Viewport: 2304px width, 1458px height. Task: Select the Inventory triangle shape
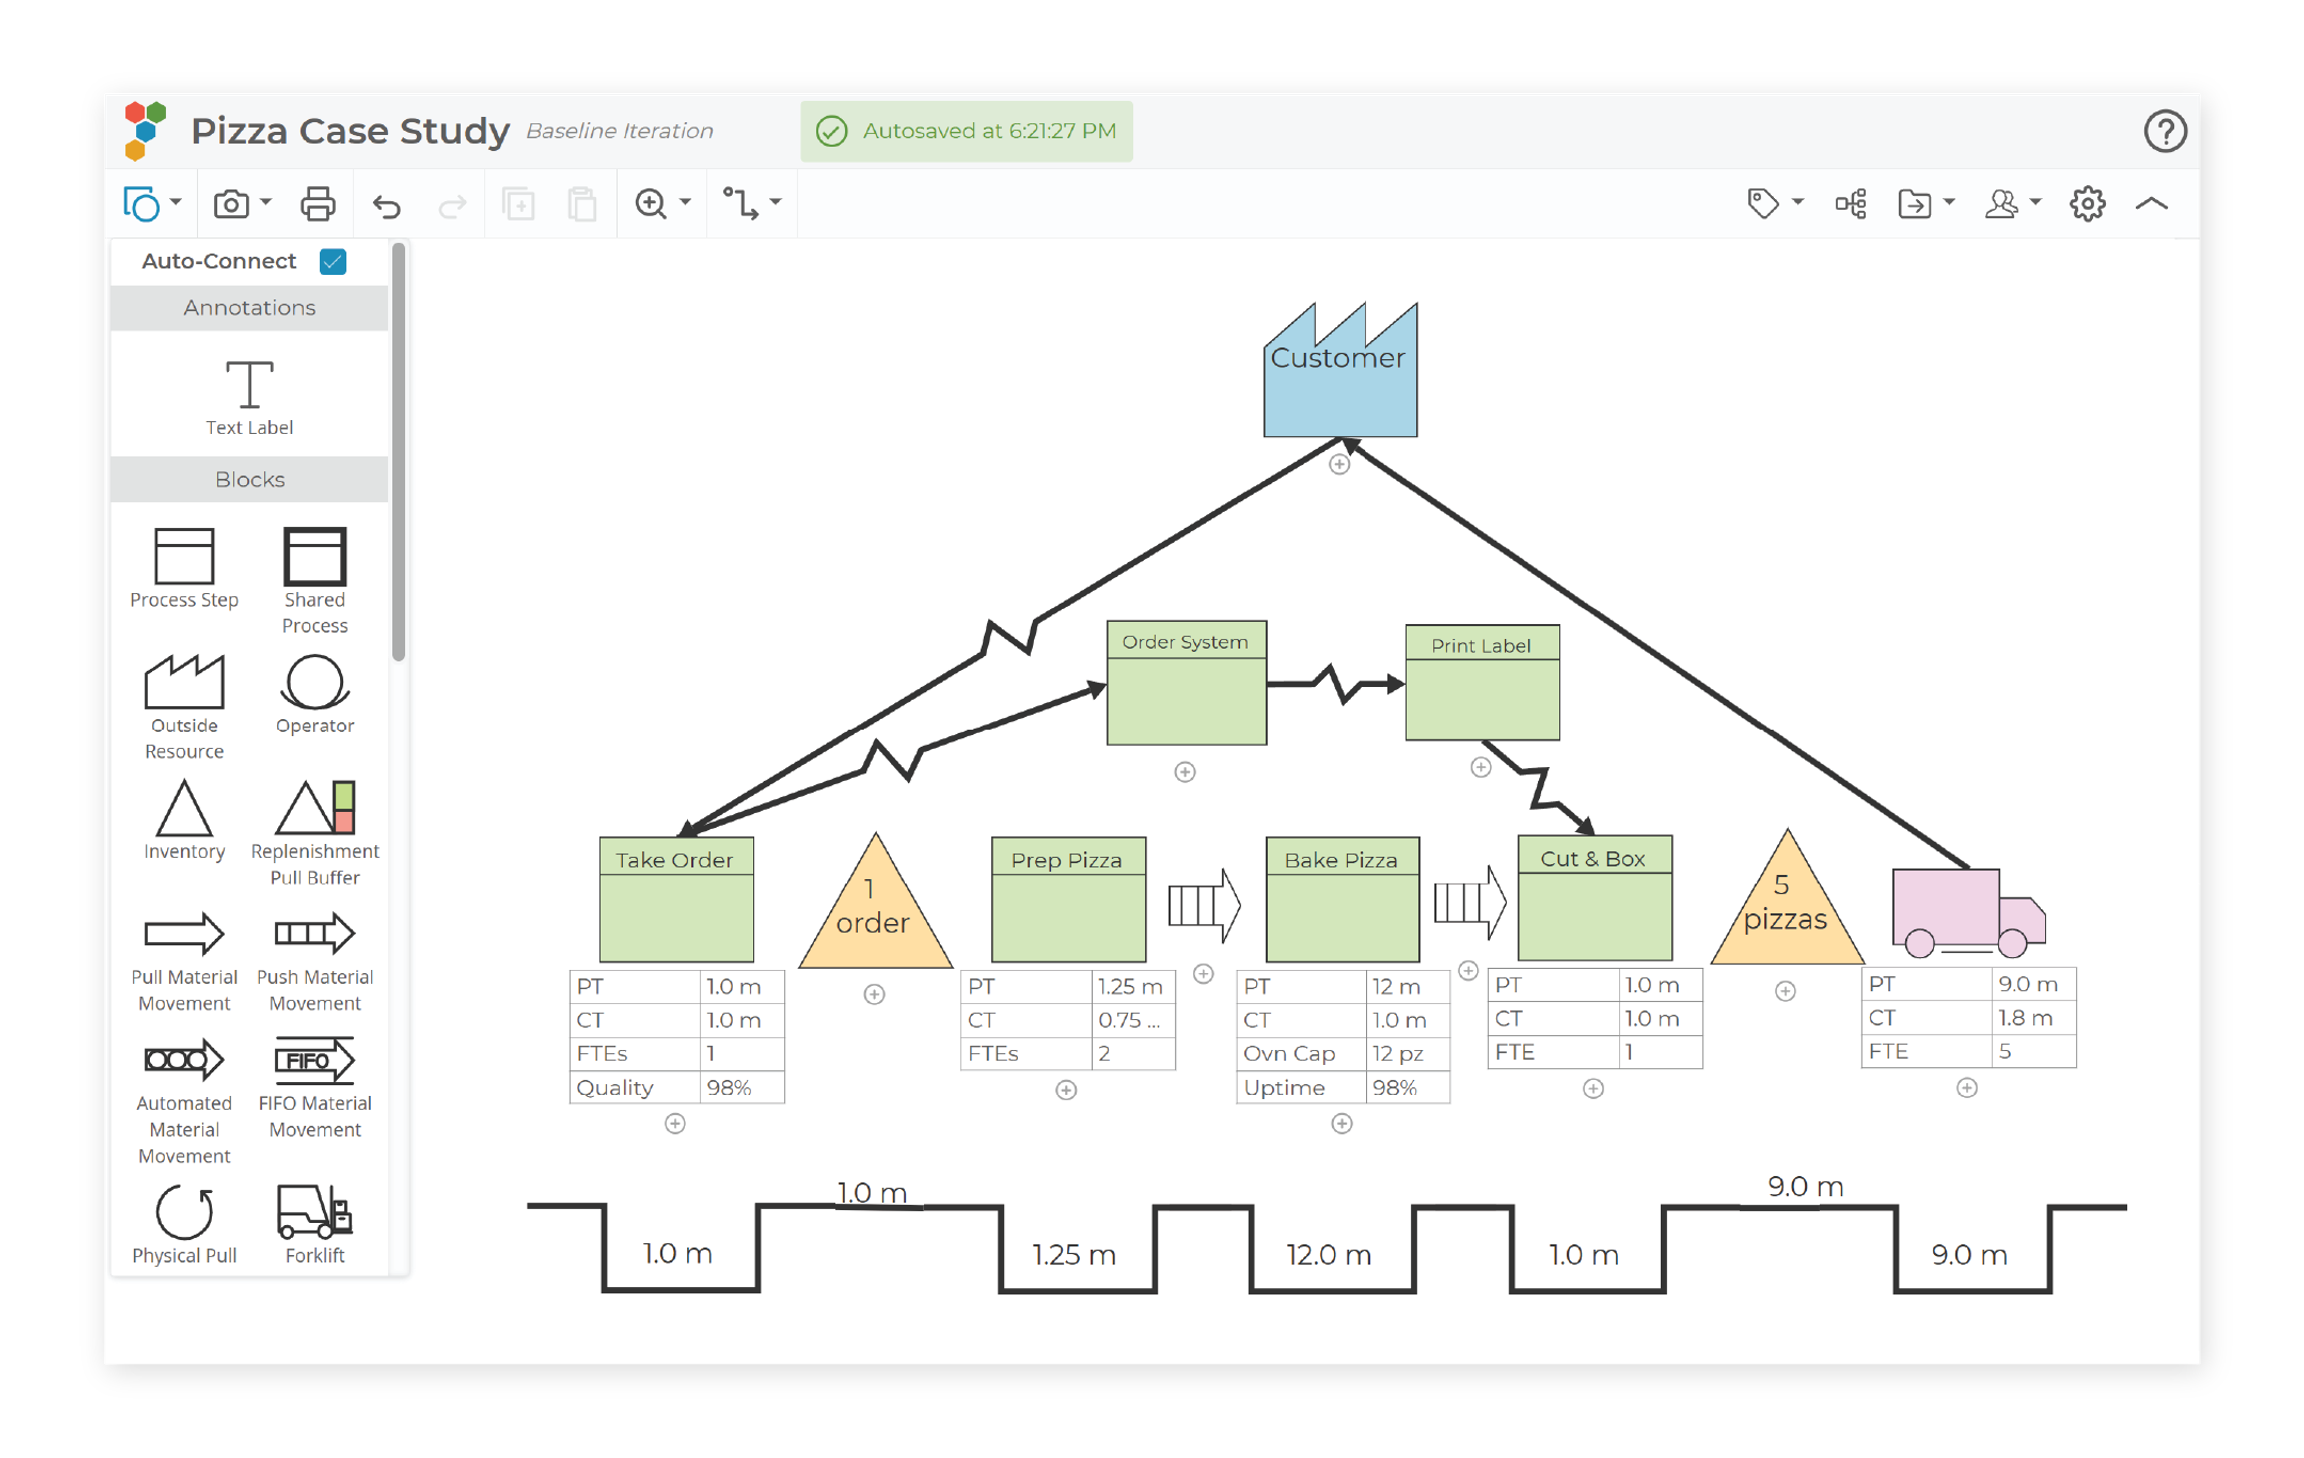pyautogui.click(x=184, y=809)
